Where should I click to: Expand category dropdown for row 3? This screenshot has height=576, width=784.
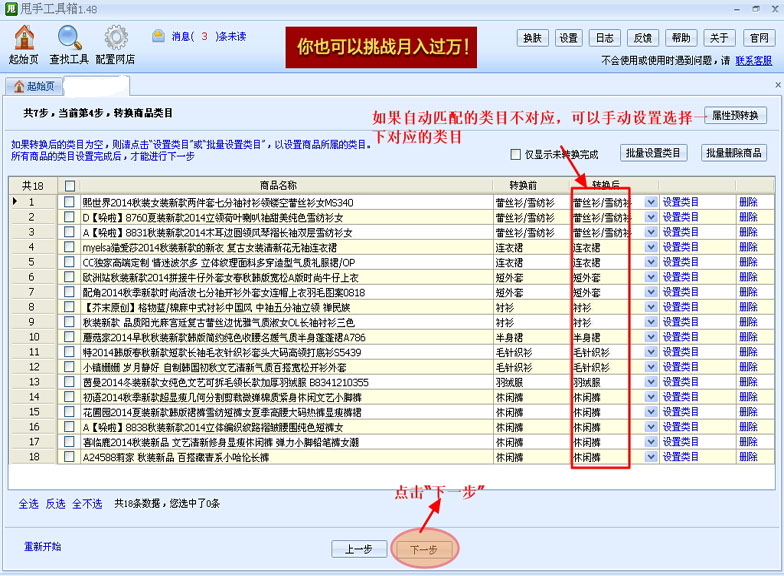tap(650, 232)
